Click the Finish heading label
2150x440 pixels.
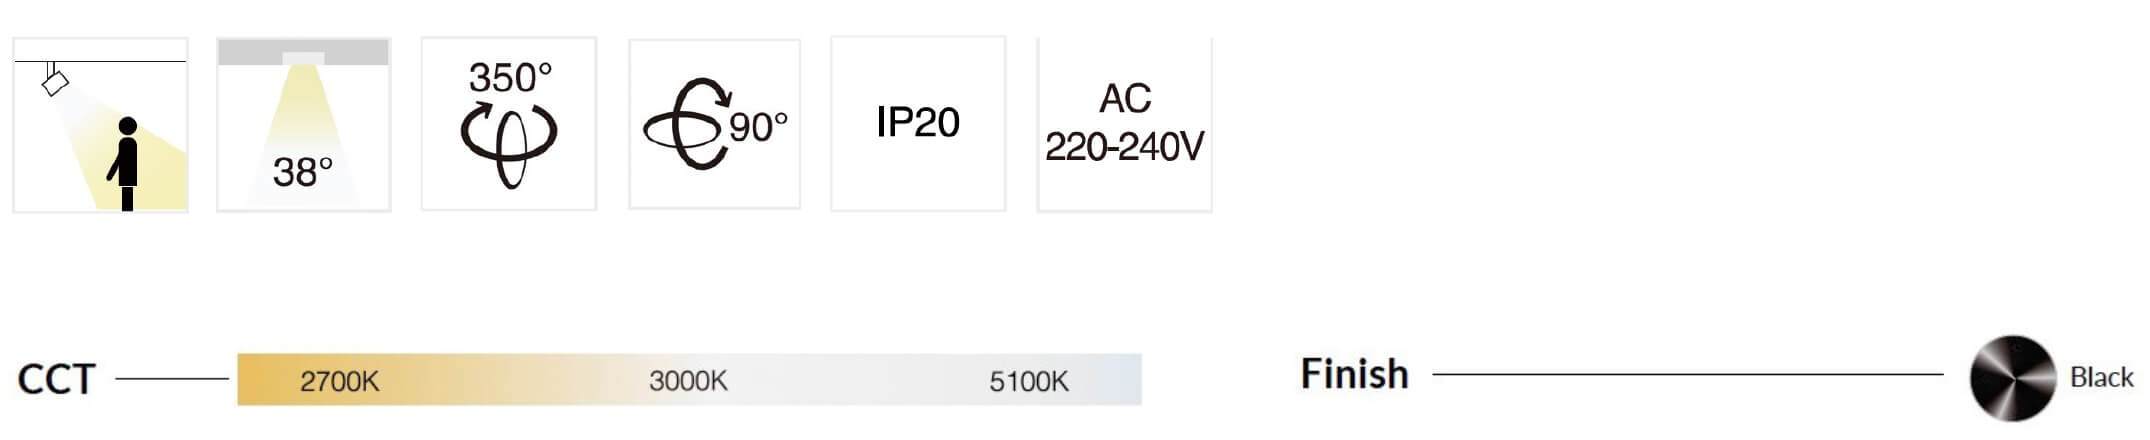[x=1354, y=375]
